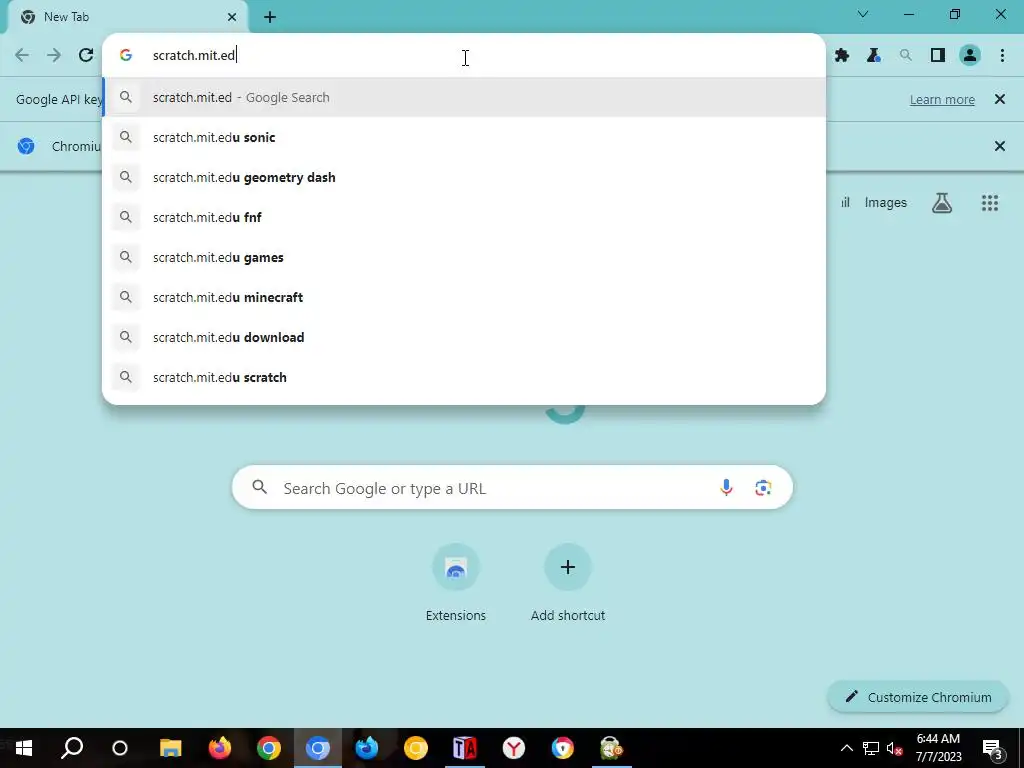This screenshot has height=768, width=1024.
Task: Launch Google Chrome from taskbar
Action: 268,748
